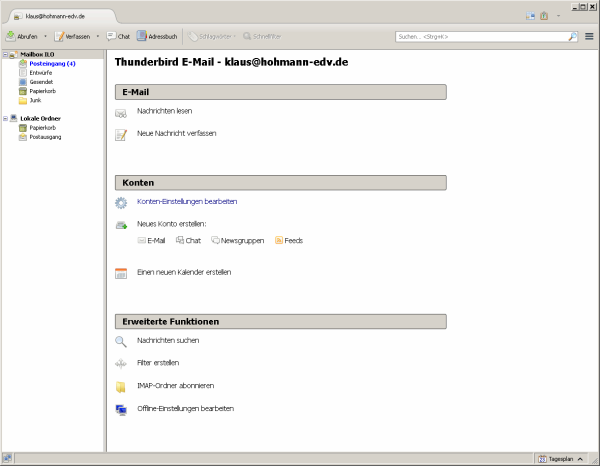Click the Lokale Ordner computer icon
Screen dimensions: 600x466
14,118
